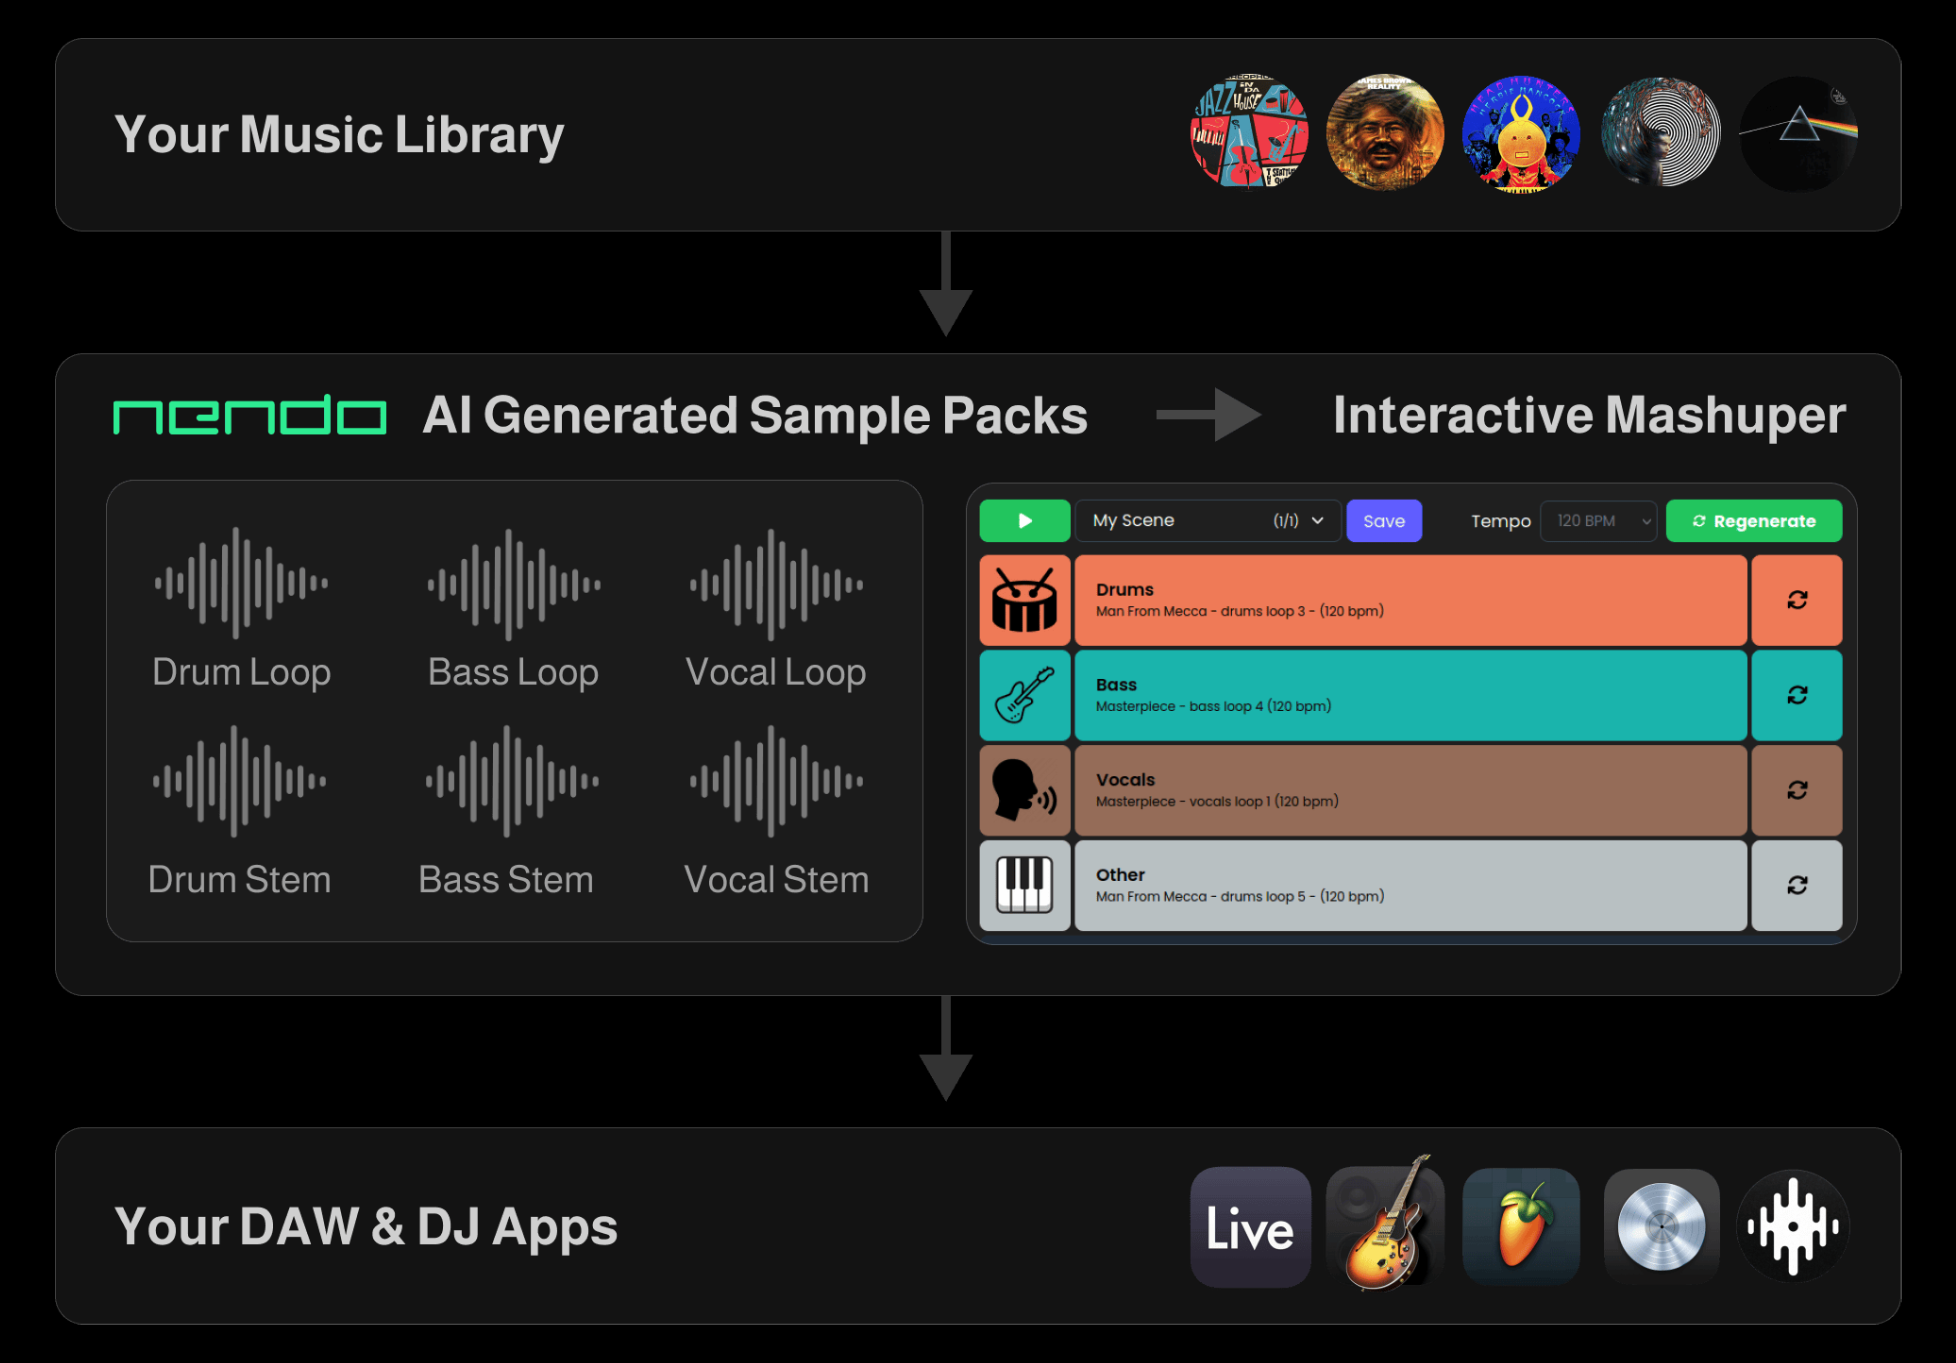Refresh the Other track sample
Image resolution: width=1956 pixels, height=1363 pixels.
pyautogui.click(x=1796, y=885)
